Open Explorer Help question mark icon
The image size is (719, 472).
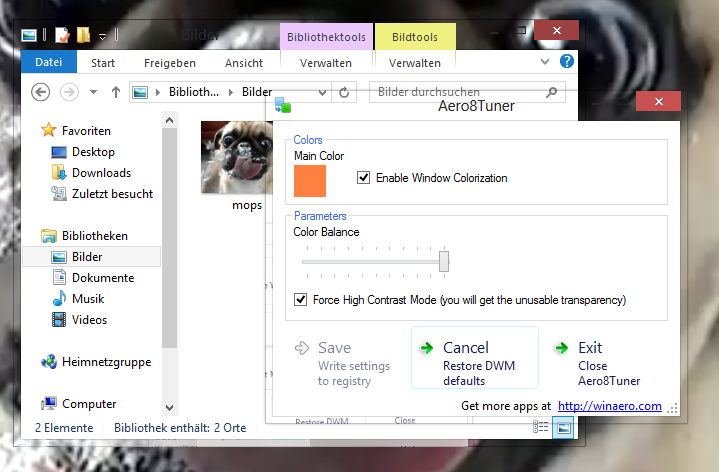[567, 61]
